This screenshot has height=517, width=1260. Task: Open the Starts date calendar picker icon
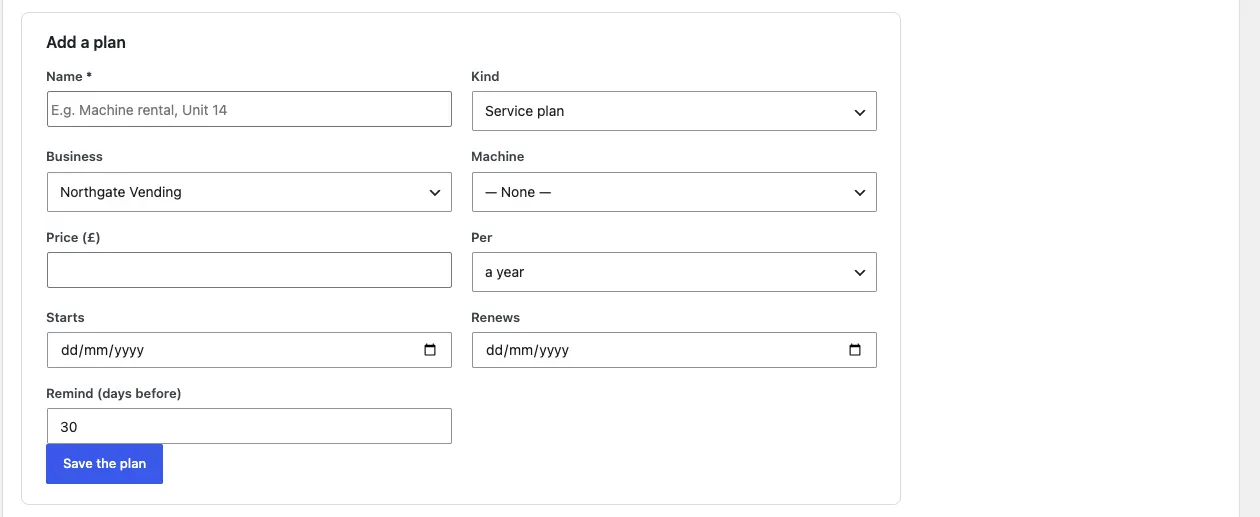(430, 350)
